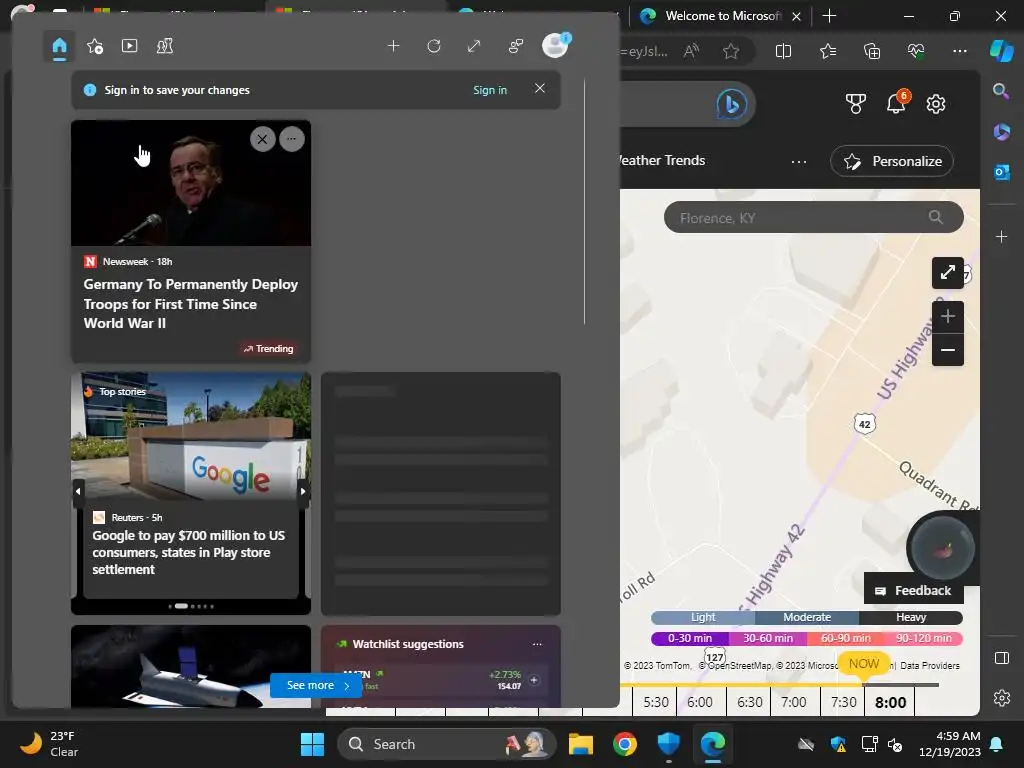Open the Watch video icon in widgets panel

pyautogui.click(x=129, y=46)
